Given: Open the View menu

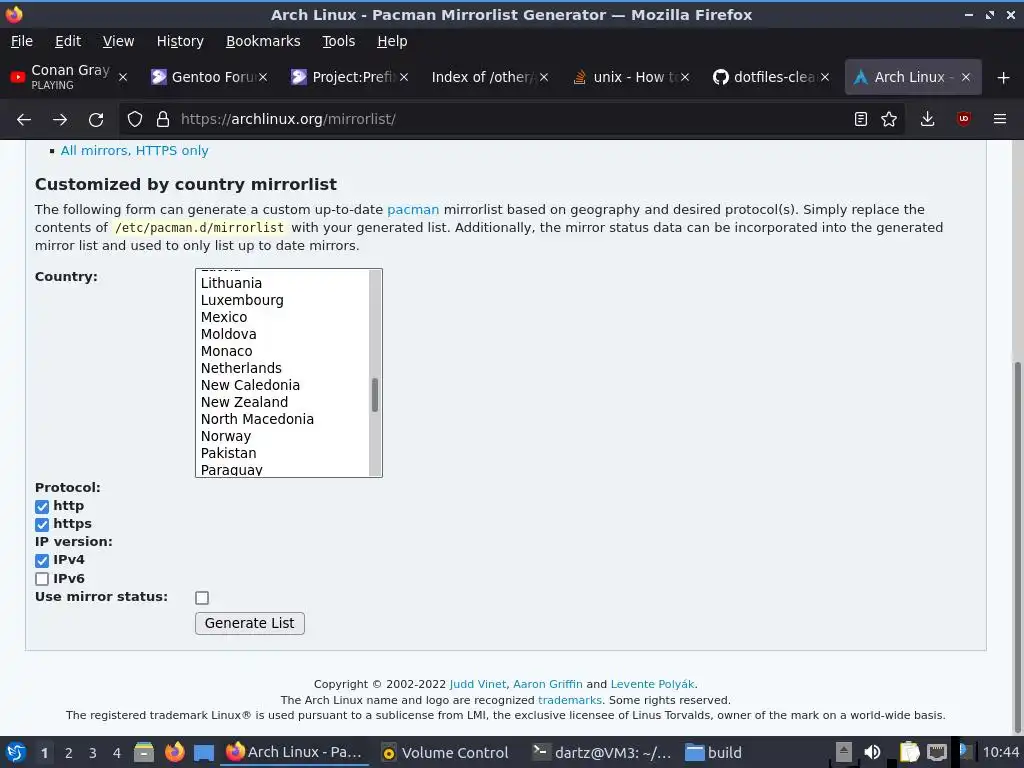Looking at the screenshot, I should coord(118,41).
